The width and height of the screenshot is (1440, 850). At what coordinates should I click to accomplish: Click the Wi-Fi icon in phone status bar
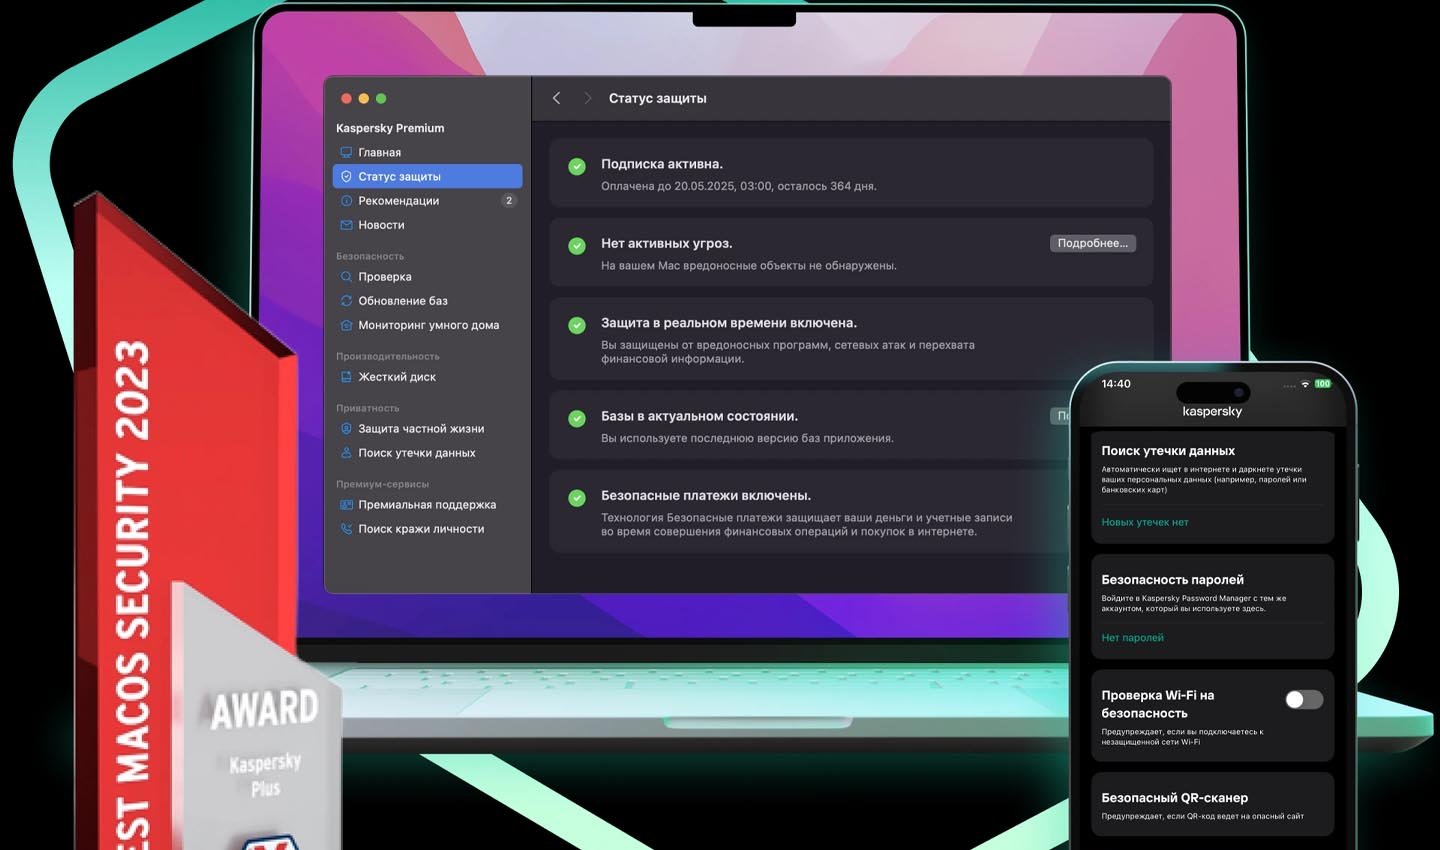(x=1305, y=384)
